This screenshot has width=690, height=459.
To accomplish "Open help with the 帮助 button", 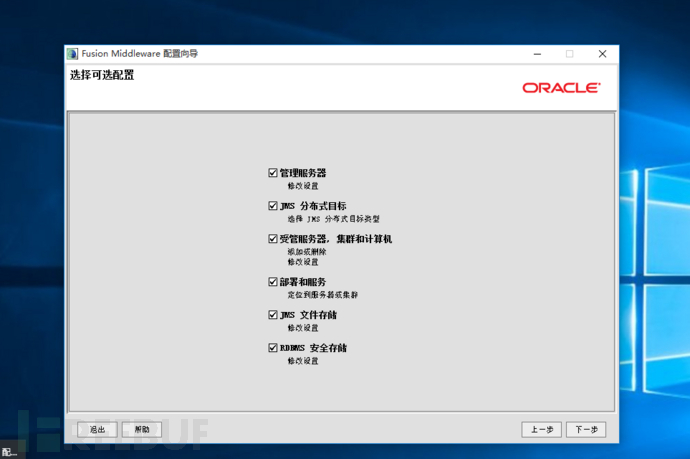I will tap(142, 430).
